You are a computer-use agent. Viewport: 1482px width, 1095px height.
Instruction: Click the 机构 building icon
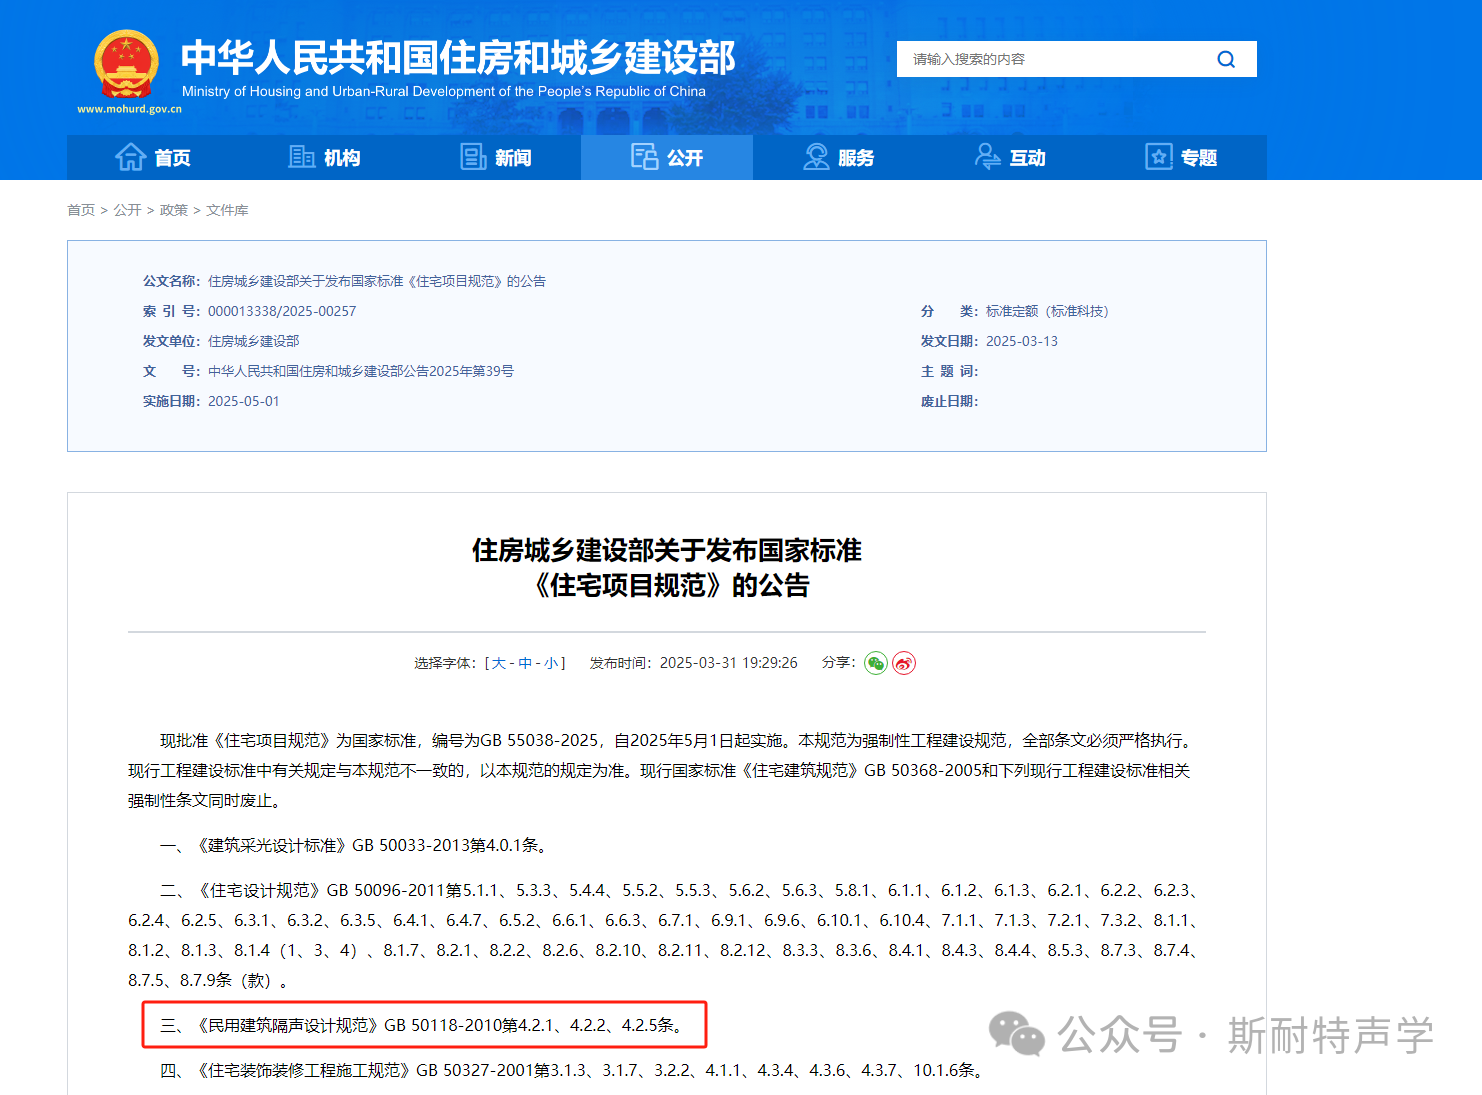302,157
